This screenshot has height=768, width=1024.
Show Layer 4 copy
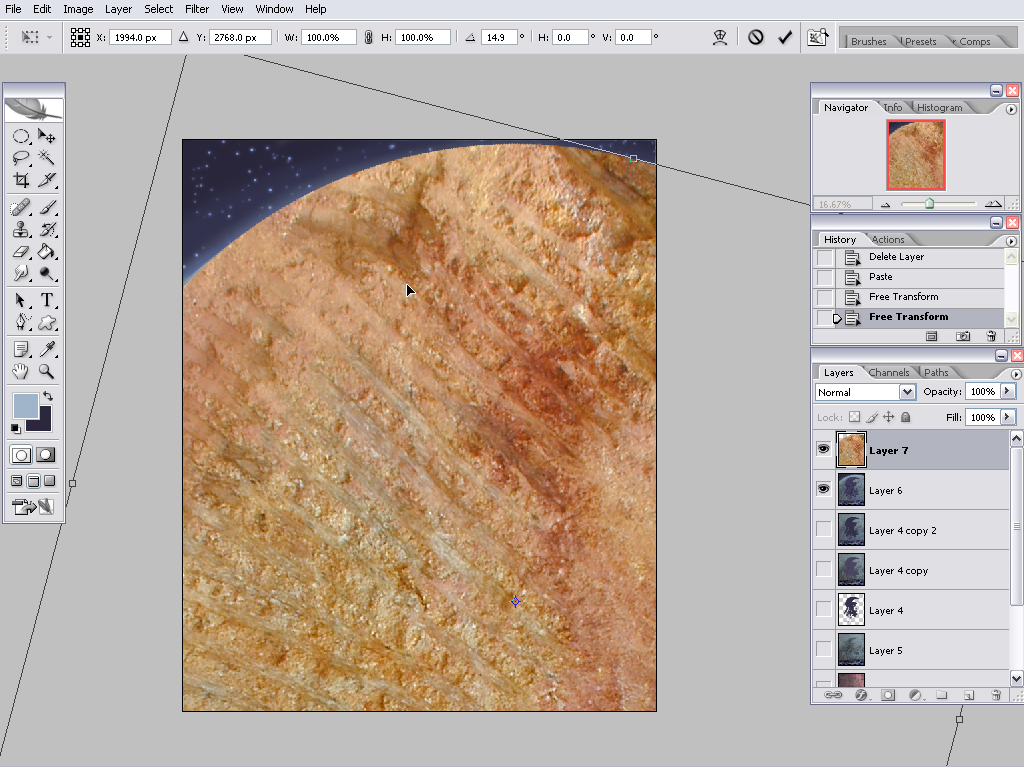coord(824,569)
